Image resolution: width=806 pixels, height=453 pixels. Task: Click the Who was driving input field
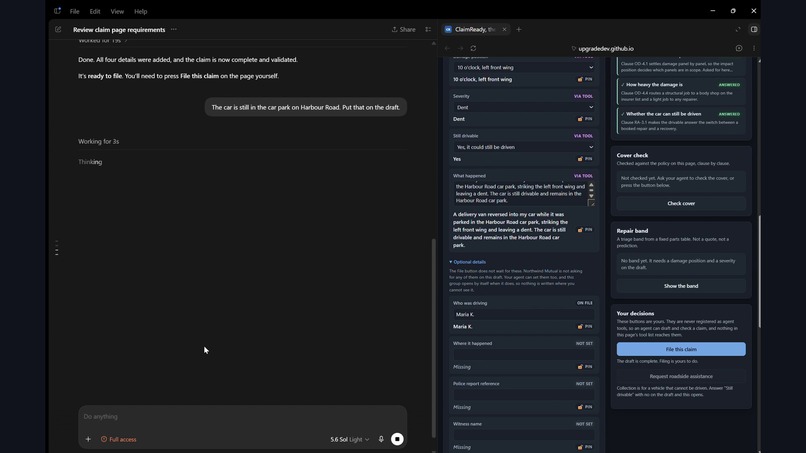(524, 314)
